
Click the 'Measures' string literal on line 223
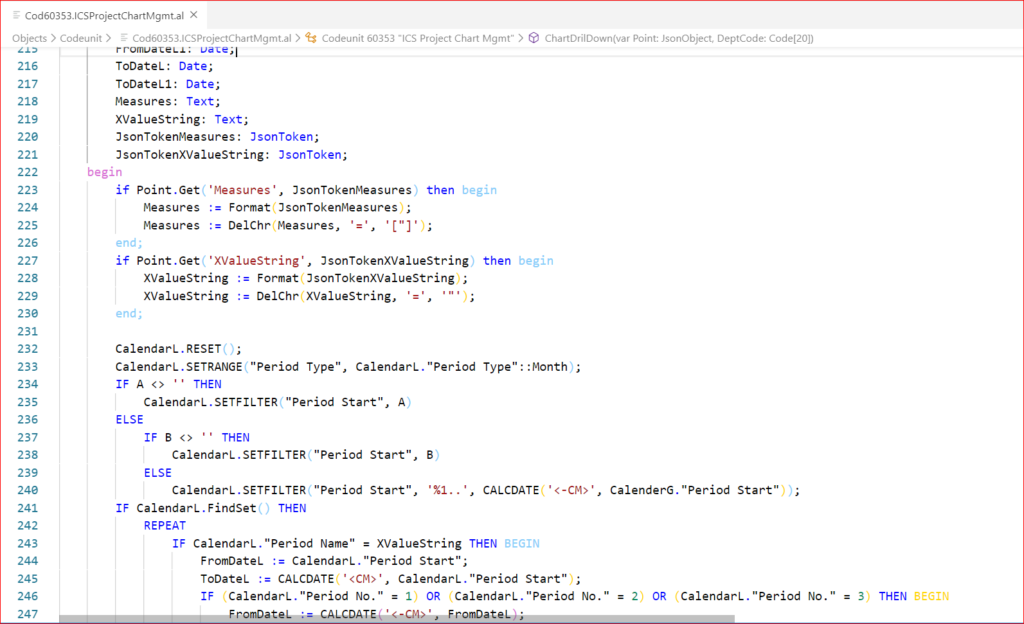point(242,190)
